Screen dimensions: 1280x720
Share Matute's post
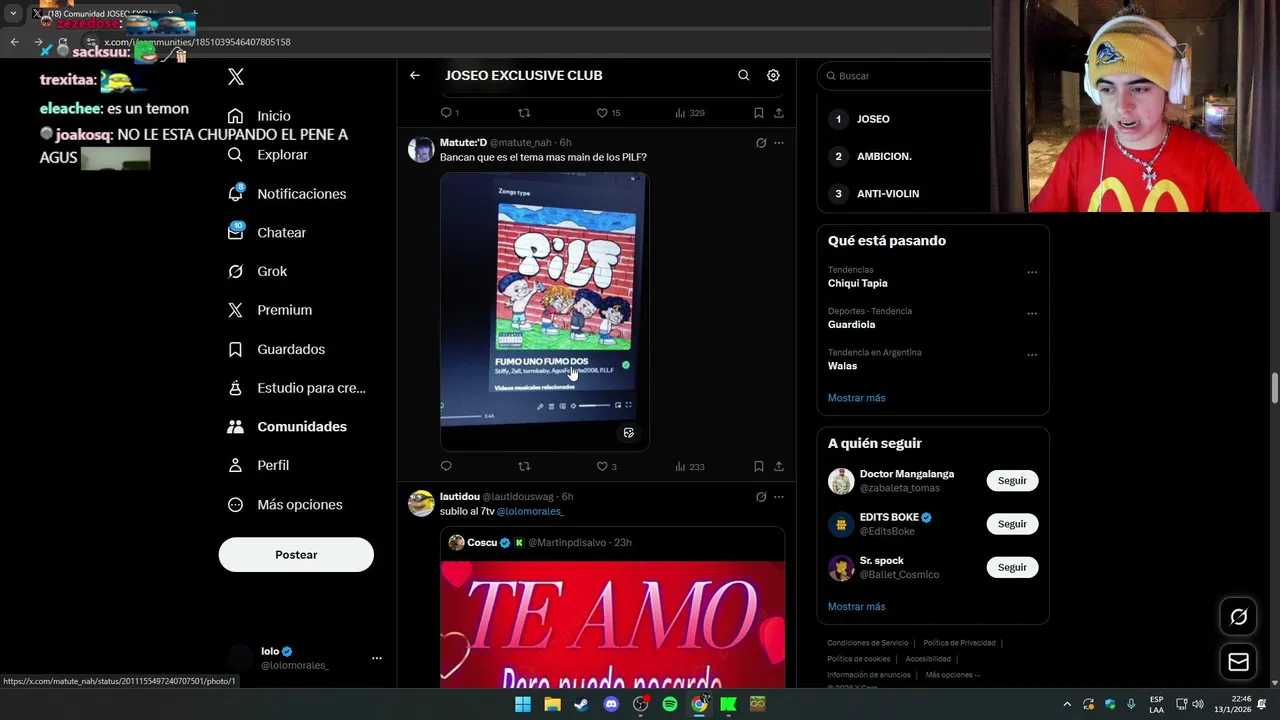[779, 466]
